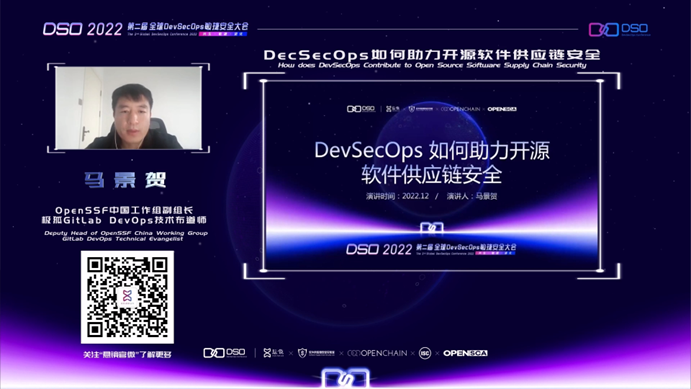The image size is (691, 389).
Task: Click the OPENSCA logo in the slide's top logo row
Action: coord(502,109)
